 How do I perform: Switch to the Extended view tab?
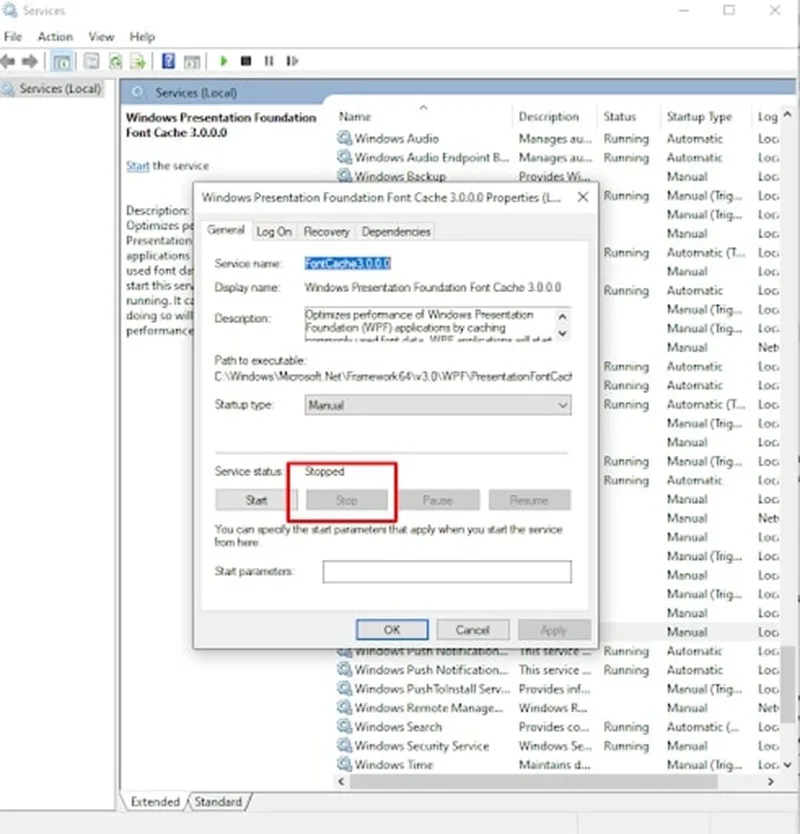pos(155,802)
